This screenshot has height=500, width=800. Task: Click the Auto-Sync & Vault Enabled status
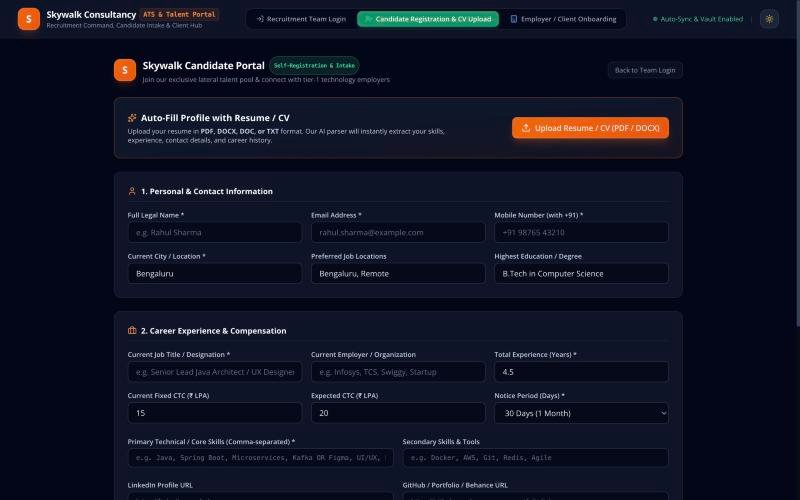click(x=697, y=19)
